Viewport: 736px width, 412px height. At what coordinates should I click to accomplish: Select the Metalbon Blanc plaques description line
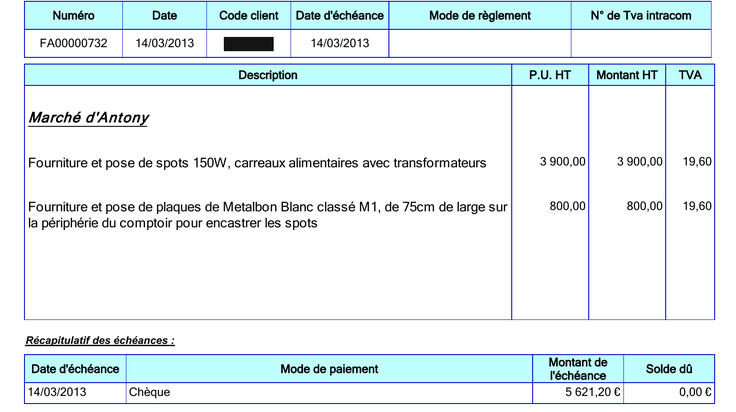click(268, 214)
